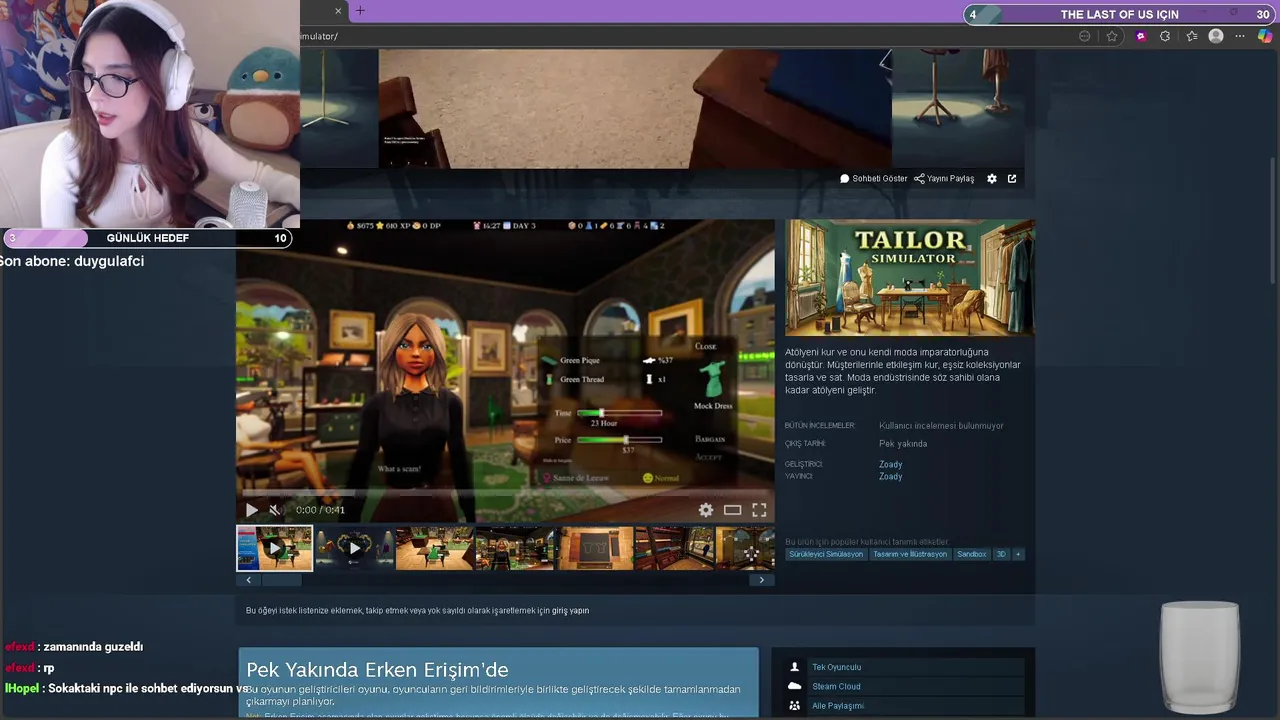
Task: Open the Copilot icon in browser toolbar
Action: [1265, 36]
